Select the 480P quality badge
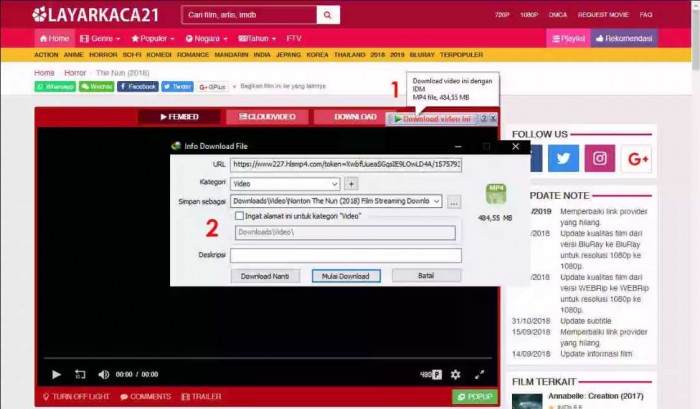The image size is (700, 409). [x=431, y=374]
